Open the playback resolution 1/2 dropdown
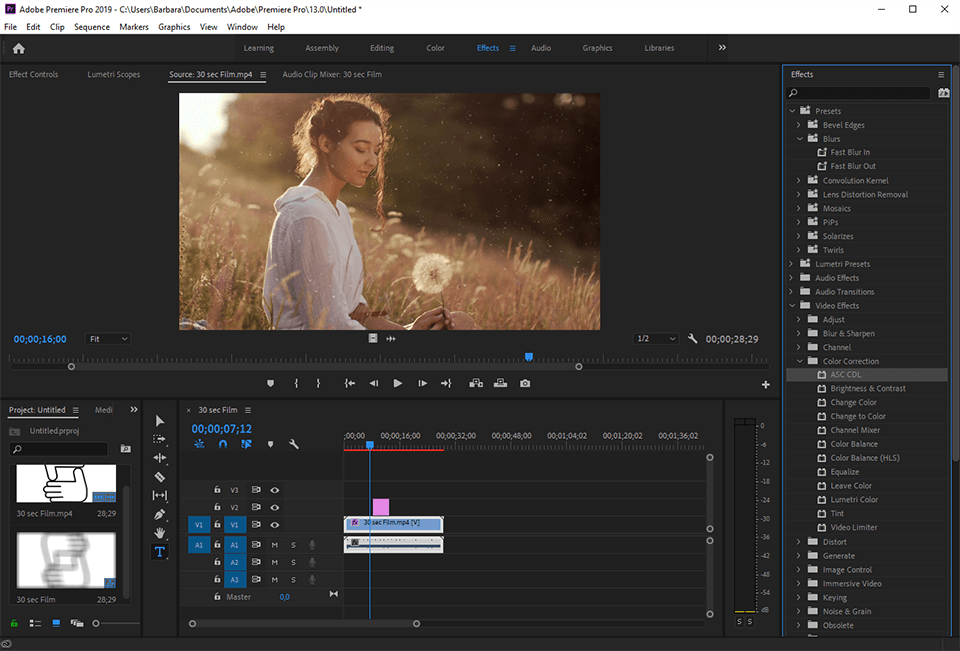The height and width of the screenshot is (651, 960). click(x=655, y=339)
